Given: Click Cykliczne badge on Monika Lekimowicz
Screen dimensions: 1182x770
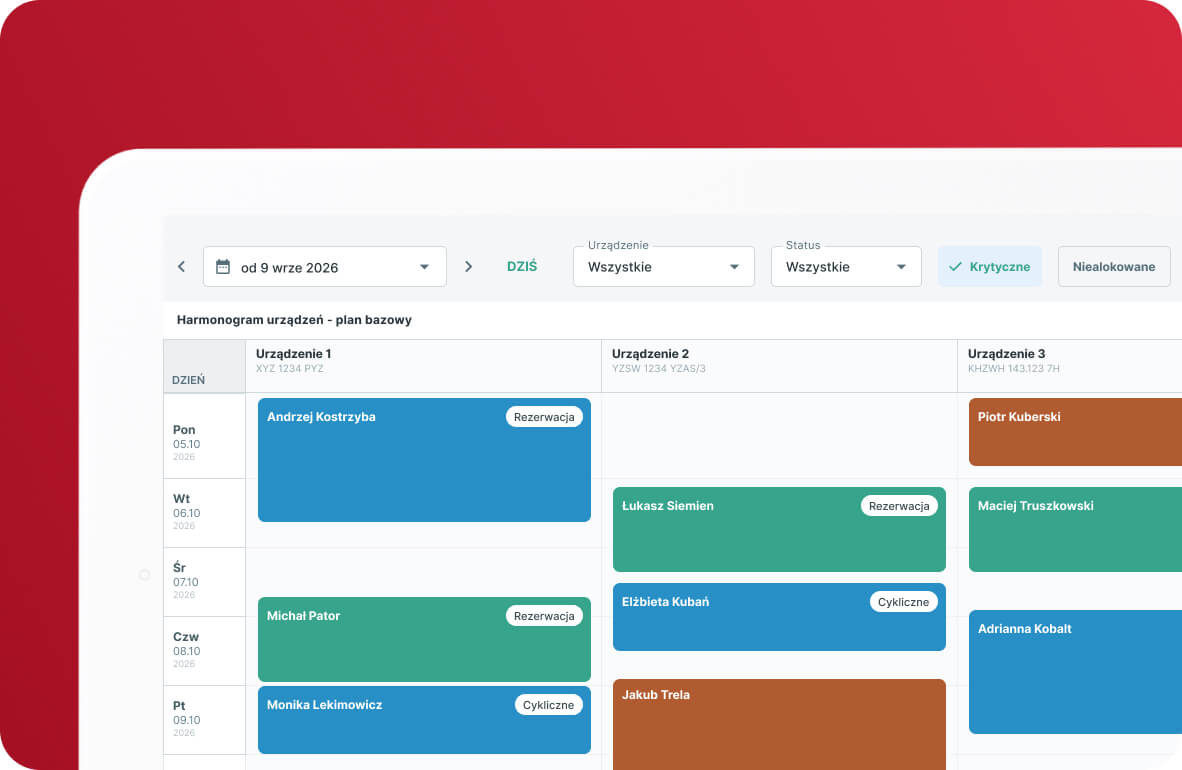Looking at the screenshot, I should pos(549,705).
